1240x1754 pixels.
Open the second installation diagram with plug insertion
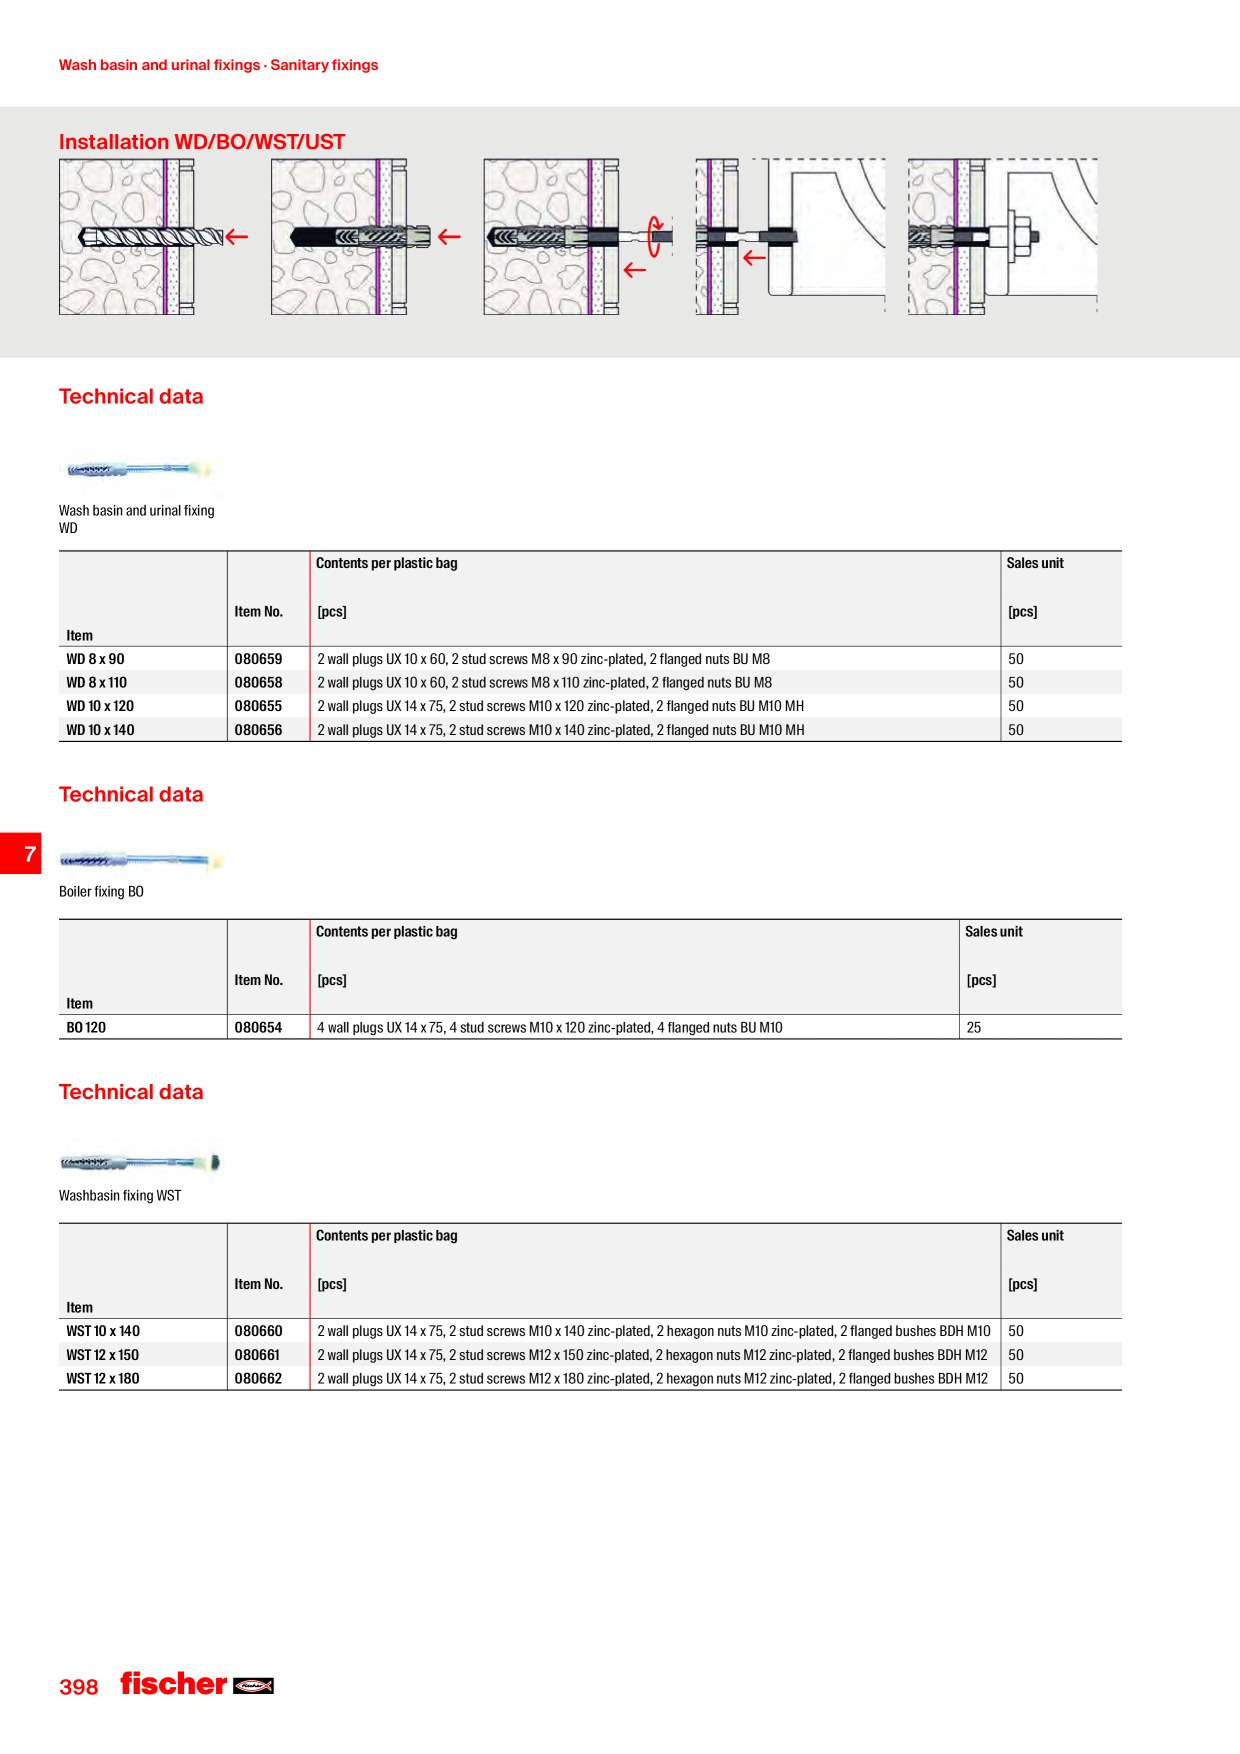(365, 237)
